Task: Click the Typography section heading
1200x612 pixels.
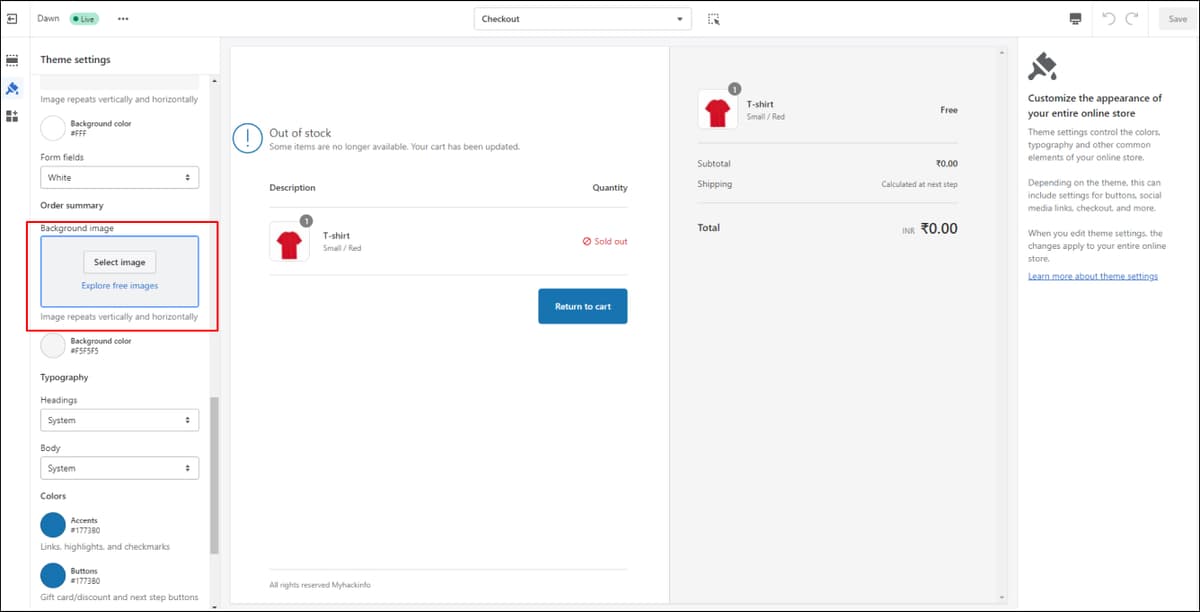Action: point(64,377)
